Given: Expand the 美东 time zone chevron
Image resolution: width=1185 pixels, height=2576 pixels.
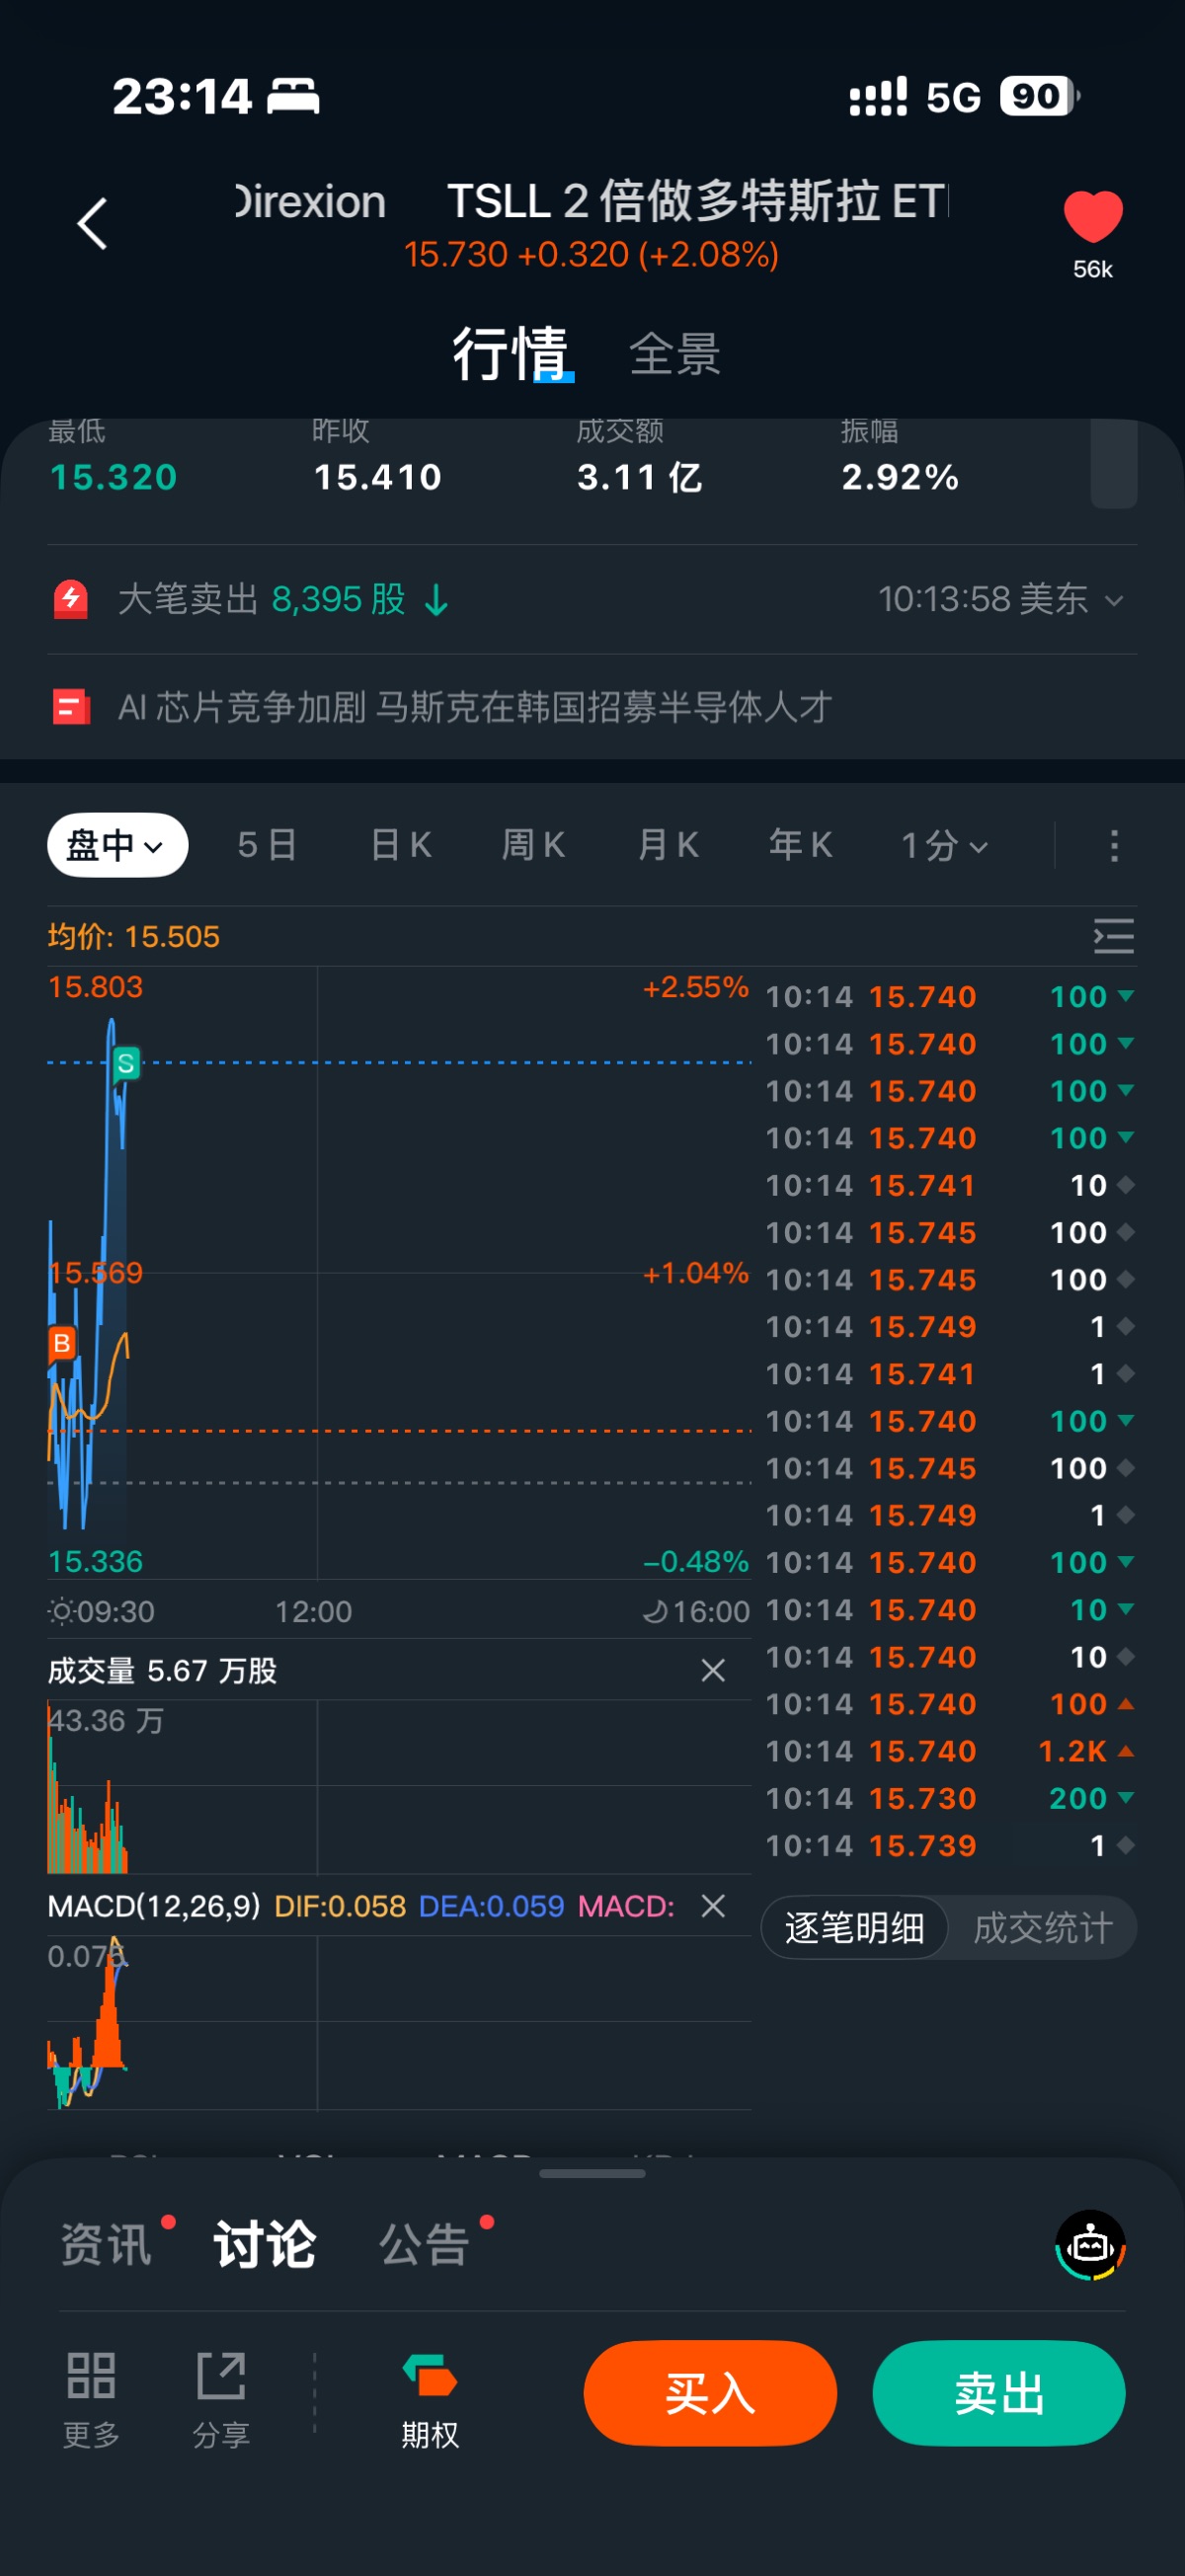Looking at the screenshot, I should [x=1113, y=600].
